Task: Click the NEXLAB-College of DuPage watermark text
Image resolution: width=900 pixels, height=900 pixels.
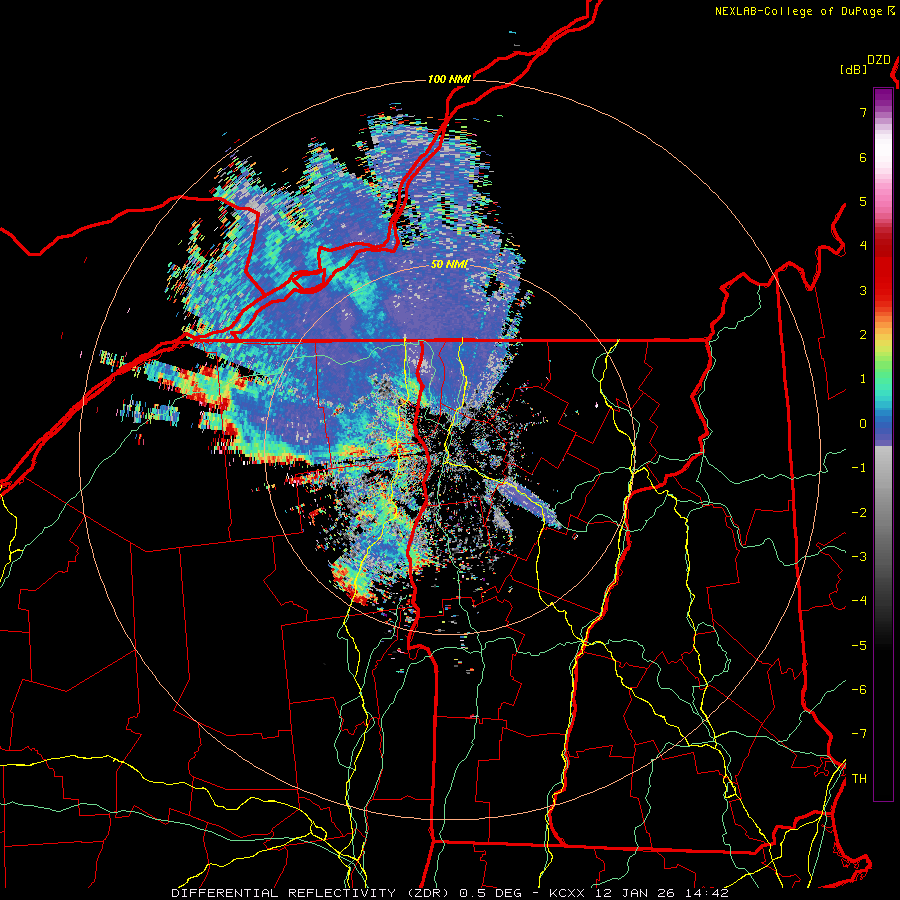Action: (x=804, y=11)
